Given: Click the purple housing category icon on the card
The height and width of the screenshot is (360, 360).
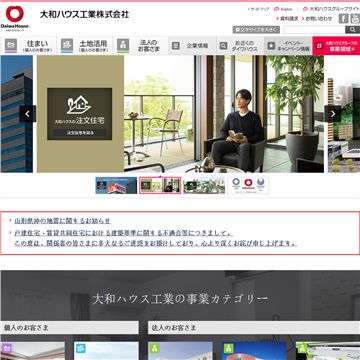Looking at the screenshot, I should 7,348.
